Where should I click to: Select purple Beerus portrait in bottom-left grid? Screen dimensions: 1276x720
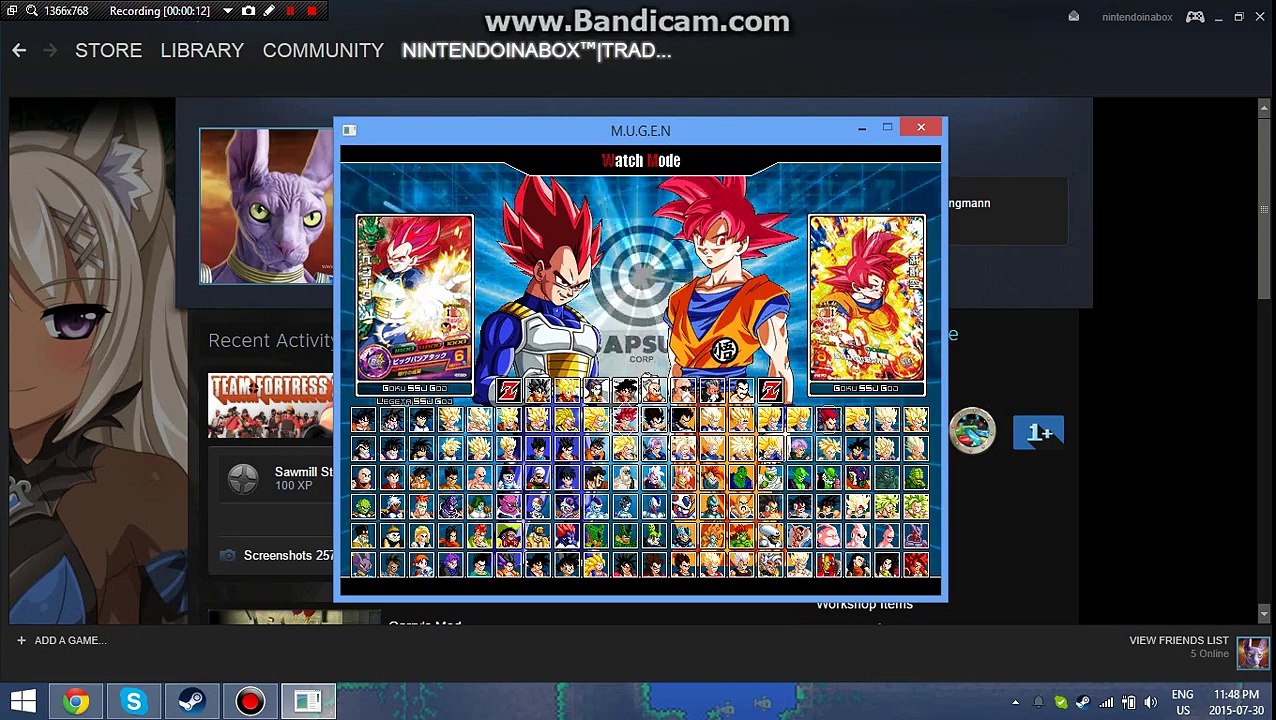[363, 565]
